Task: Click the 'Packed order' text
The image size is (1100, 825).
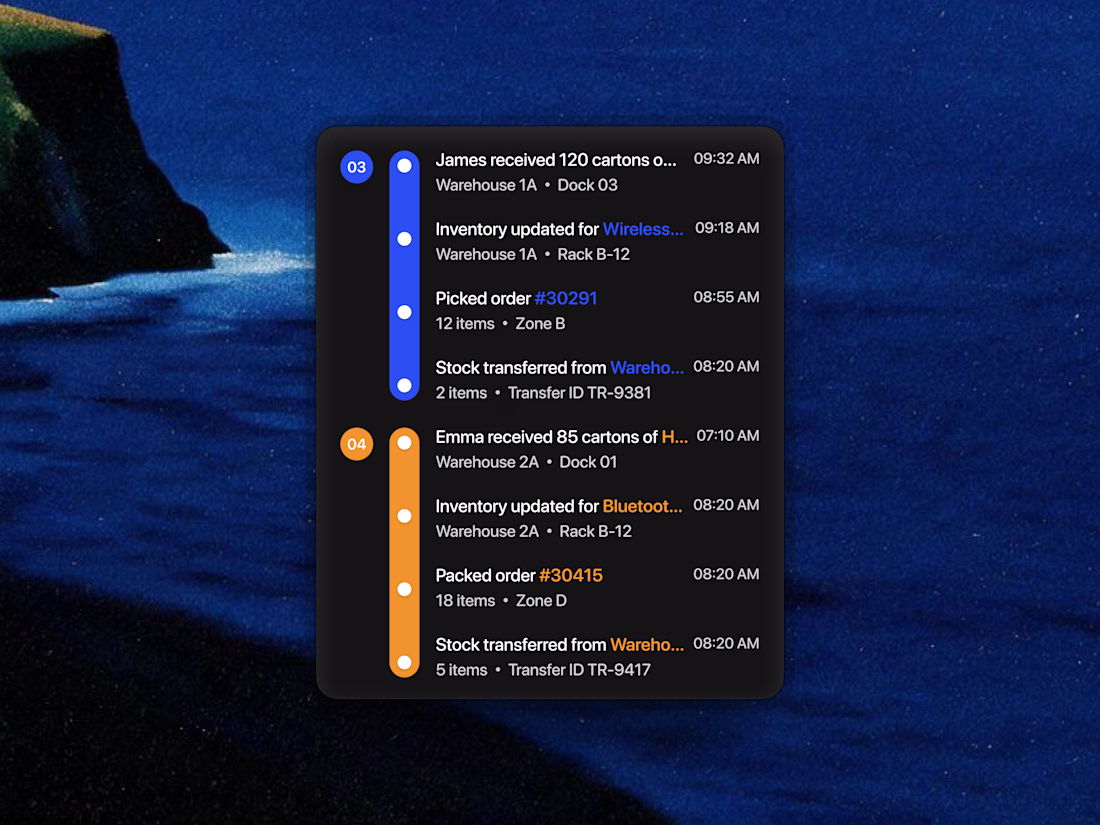Action: (485, 576)
